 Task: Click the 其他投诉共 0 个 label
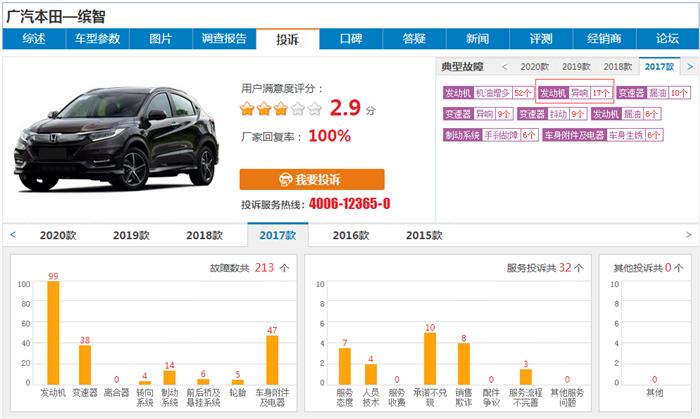click(x=648, y=268)
